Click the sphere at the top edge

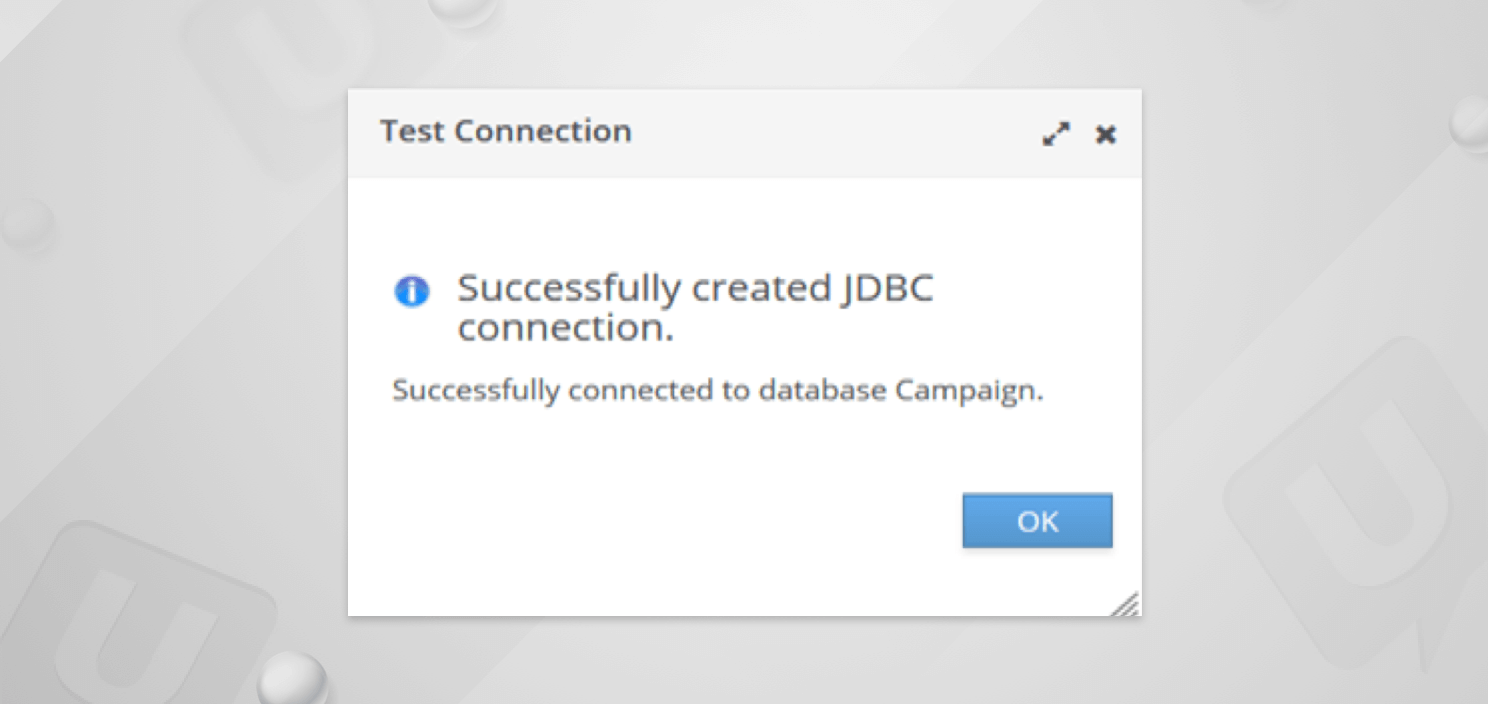462,10
